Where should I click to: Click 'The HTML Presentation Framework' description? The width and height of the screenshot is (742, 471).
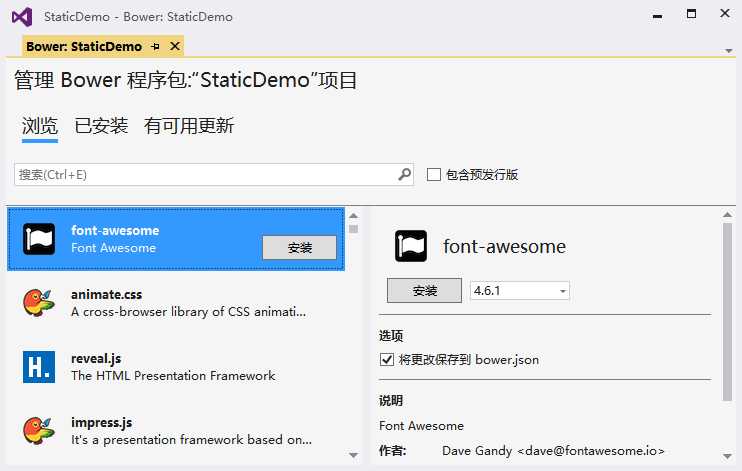click(x=173, y=376)
